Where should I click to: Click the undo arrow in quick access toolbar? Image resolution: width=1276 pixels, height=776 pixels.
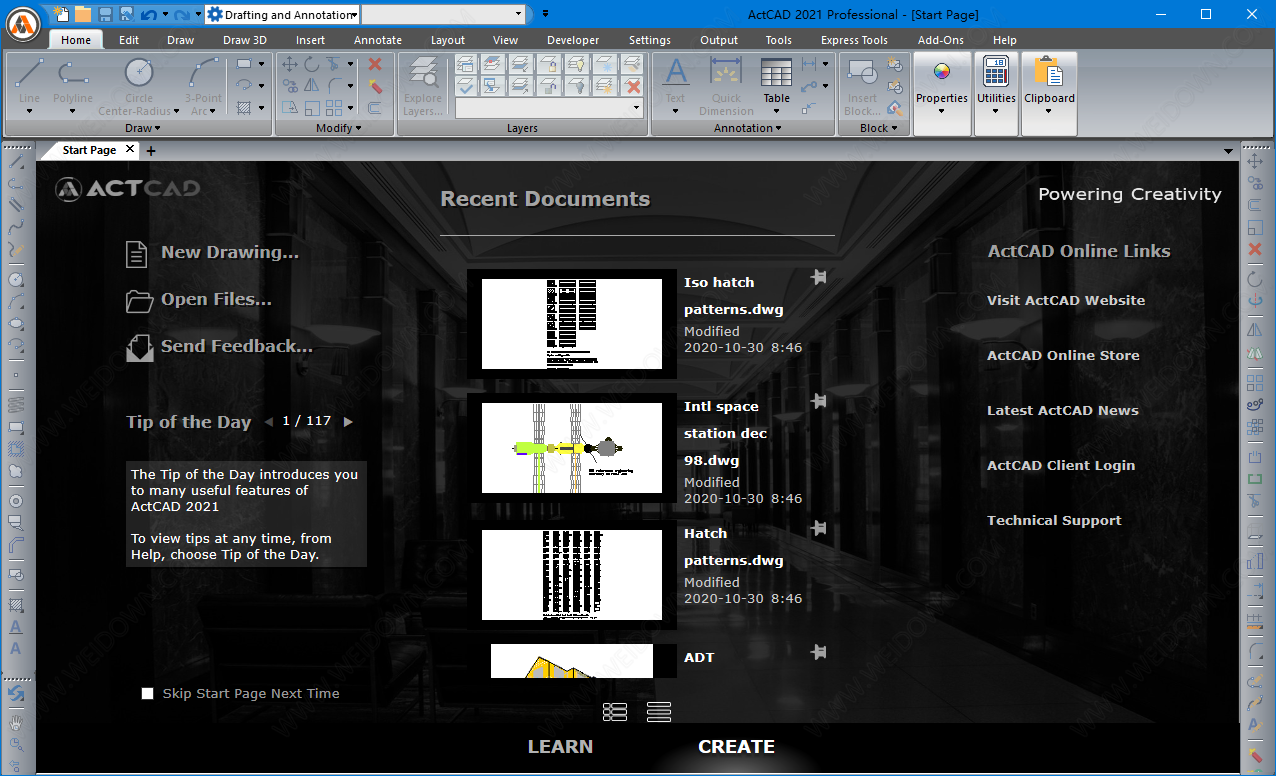148,14
